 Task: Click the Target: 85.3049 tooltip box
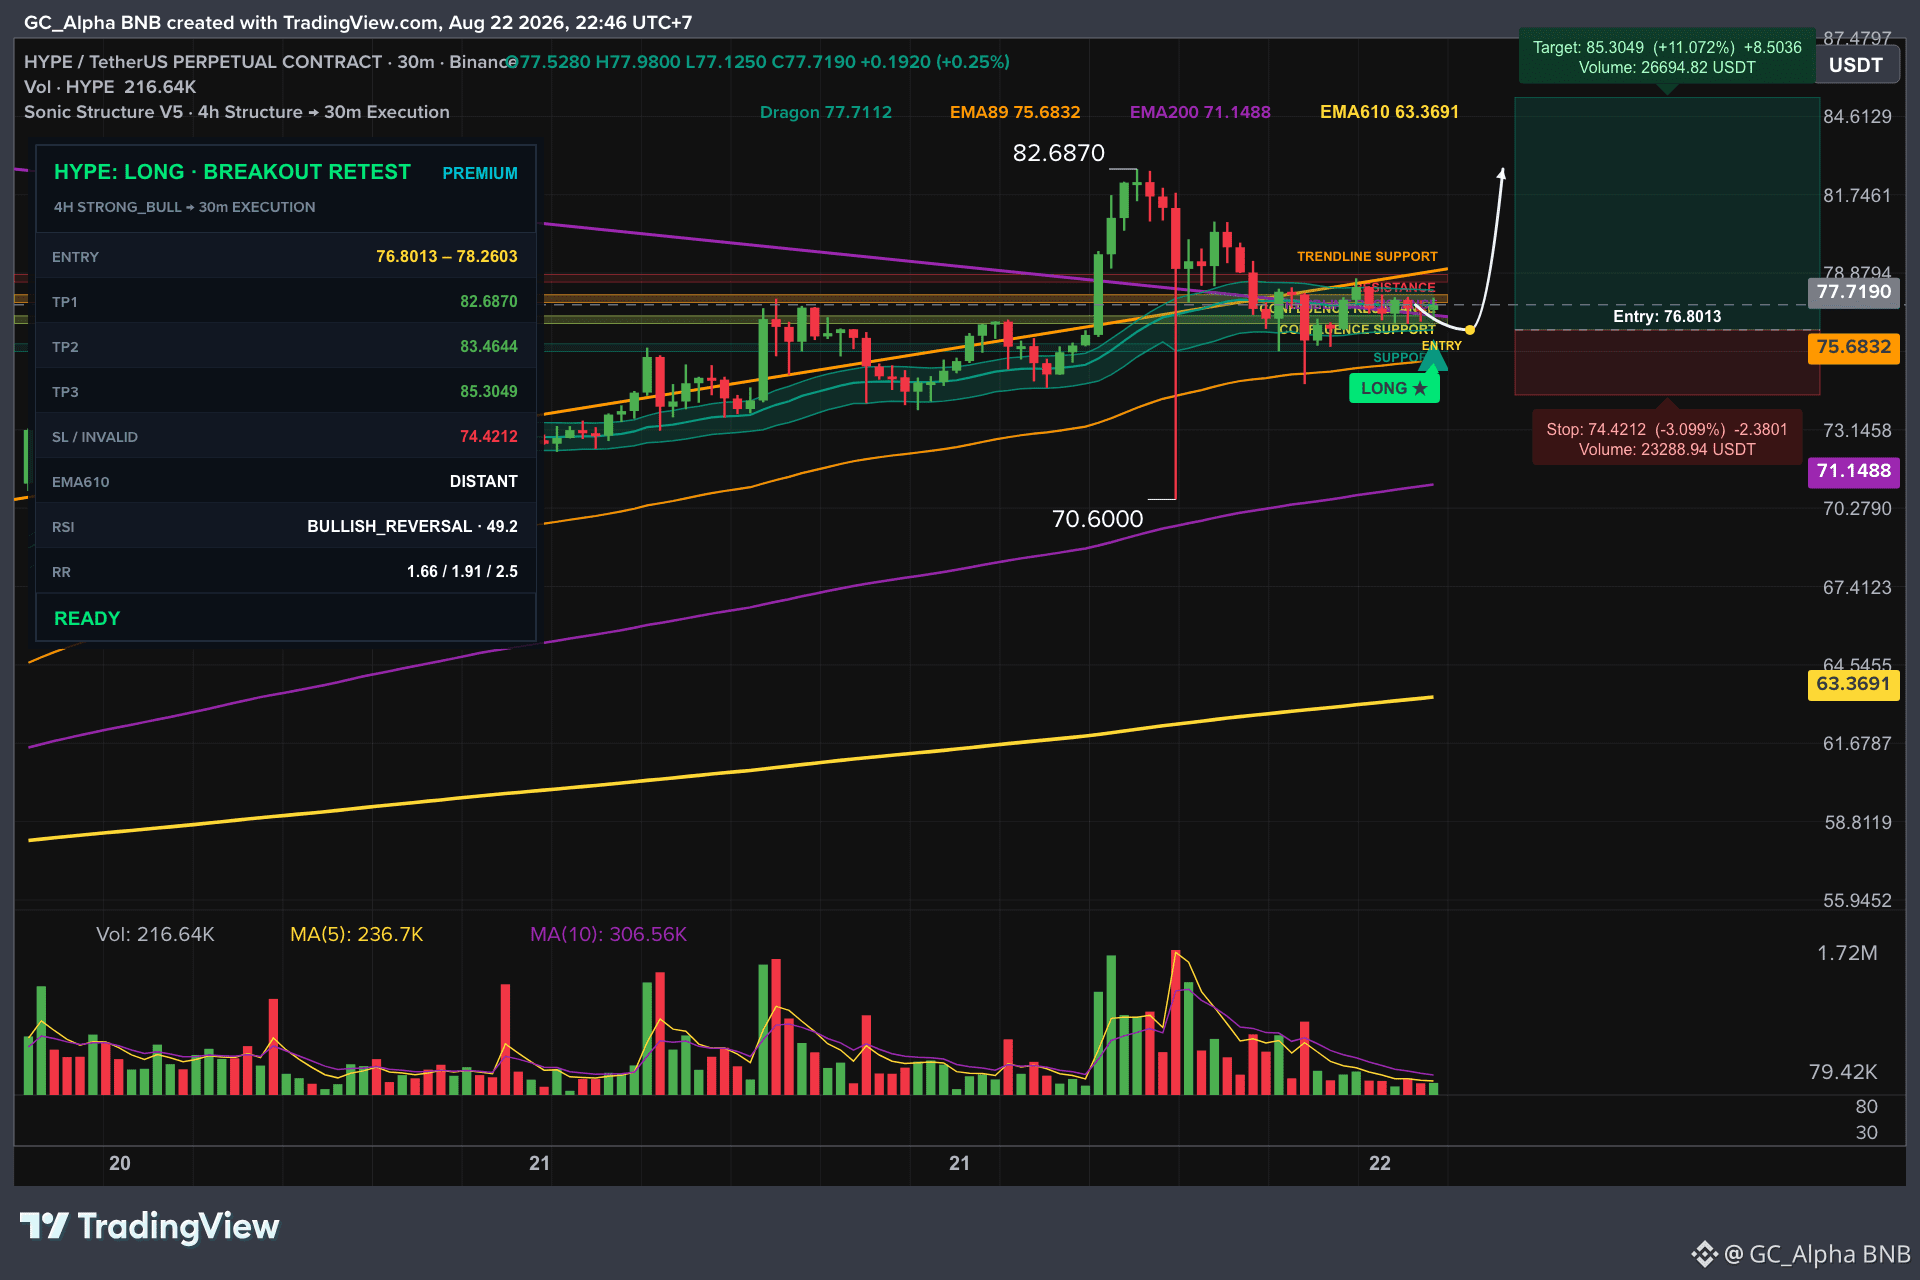click(x=1667, y=57)
